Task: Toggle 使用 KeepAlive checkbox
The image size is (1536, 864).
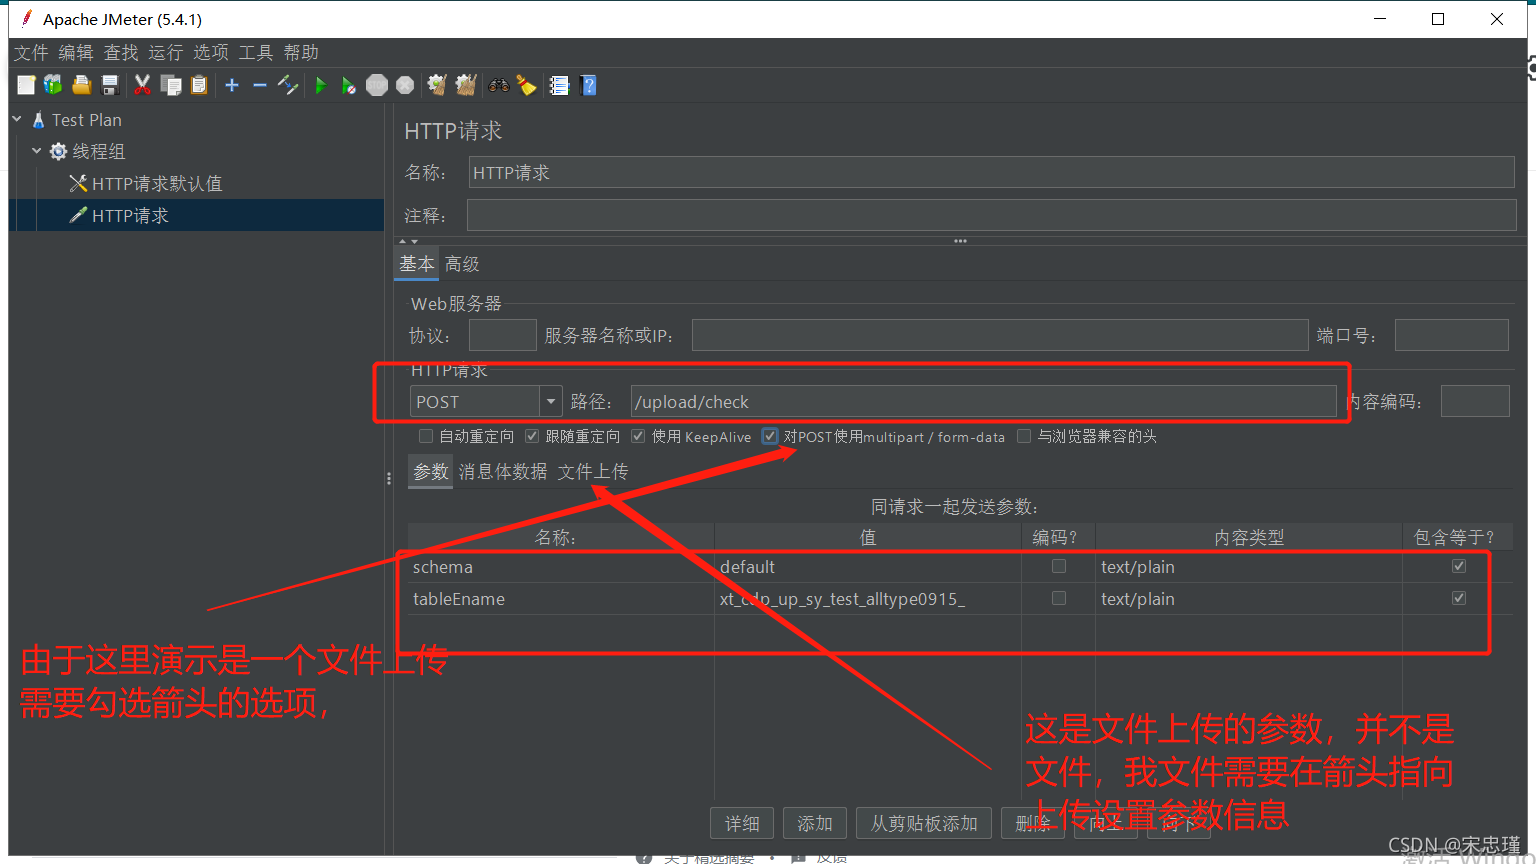Action: pos(638,436)
